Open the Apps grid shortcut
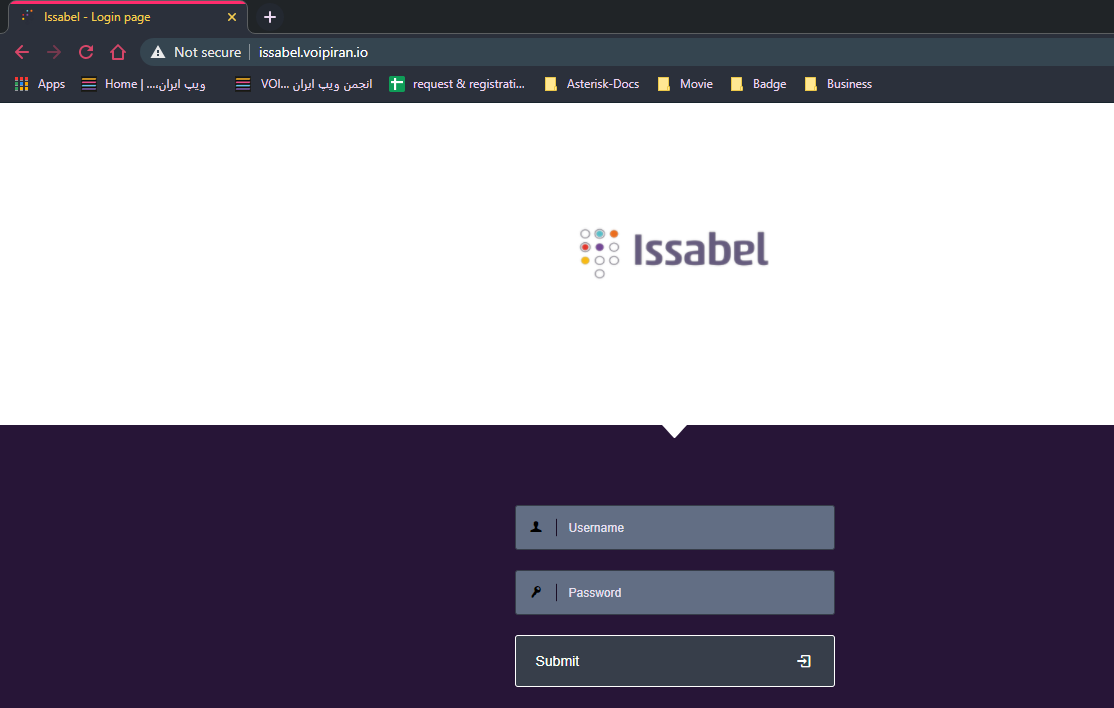The height and width of the screenshot is (708, 1114). [40, 84]
